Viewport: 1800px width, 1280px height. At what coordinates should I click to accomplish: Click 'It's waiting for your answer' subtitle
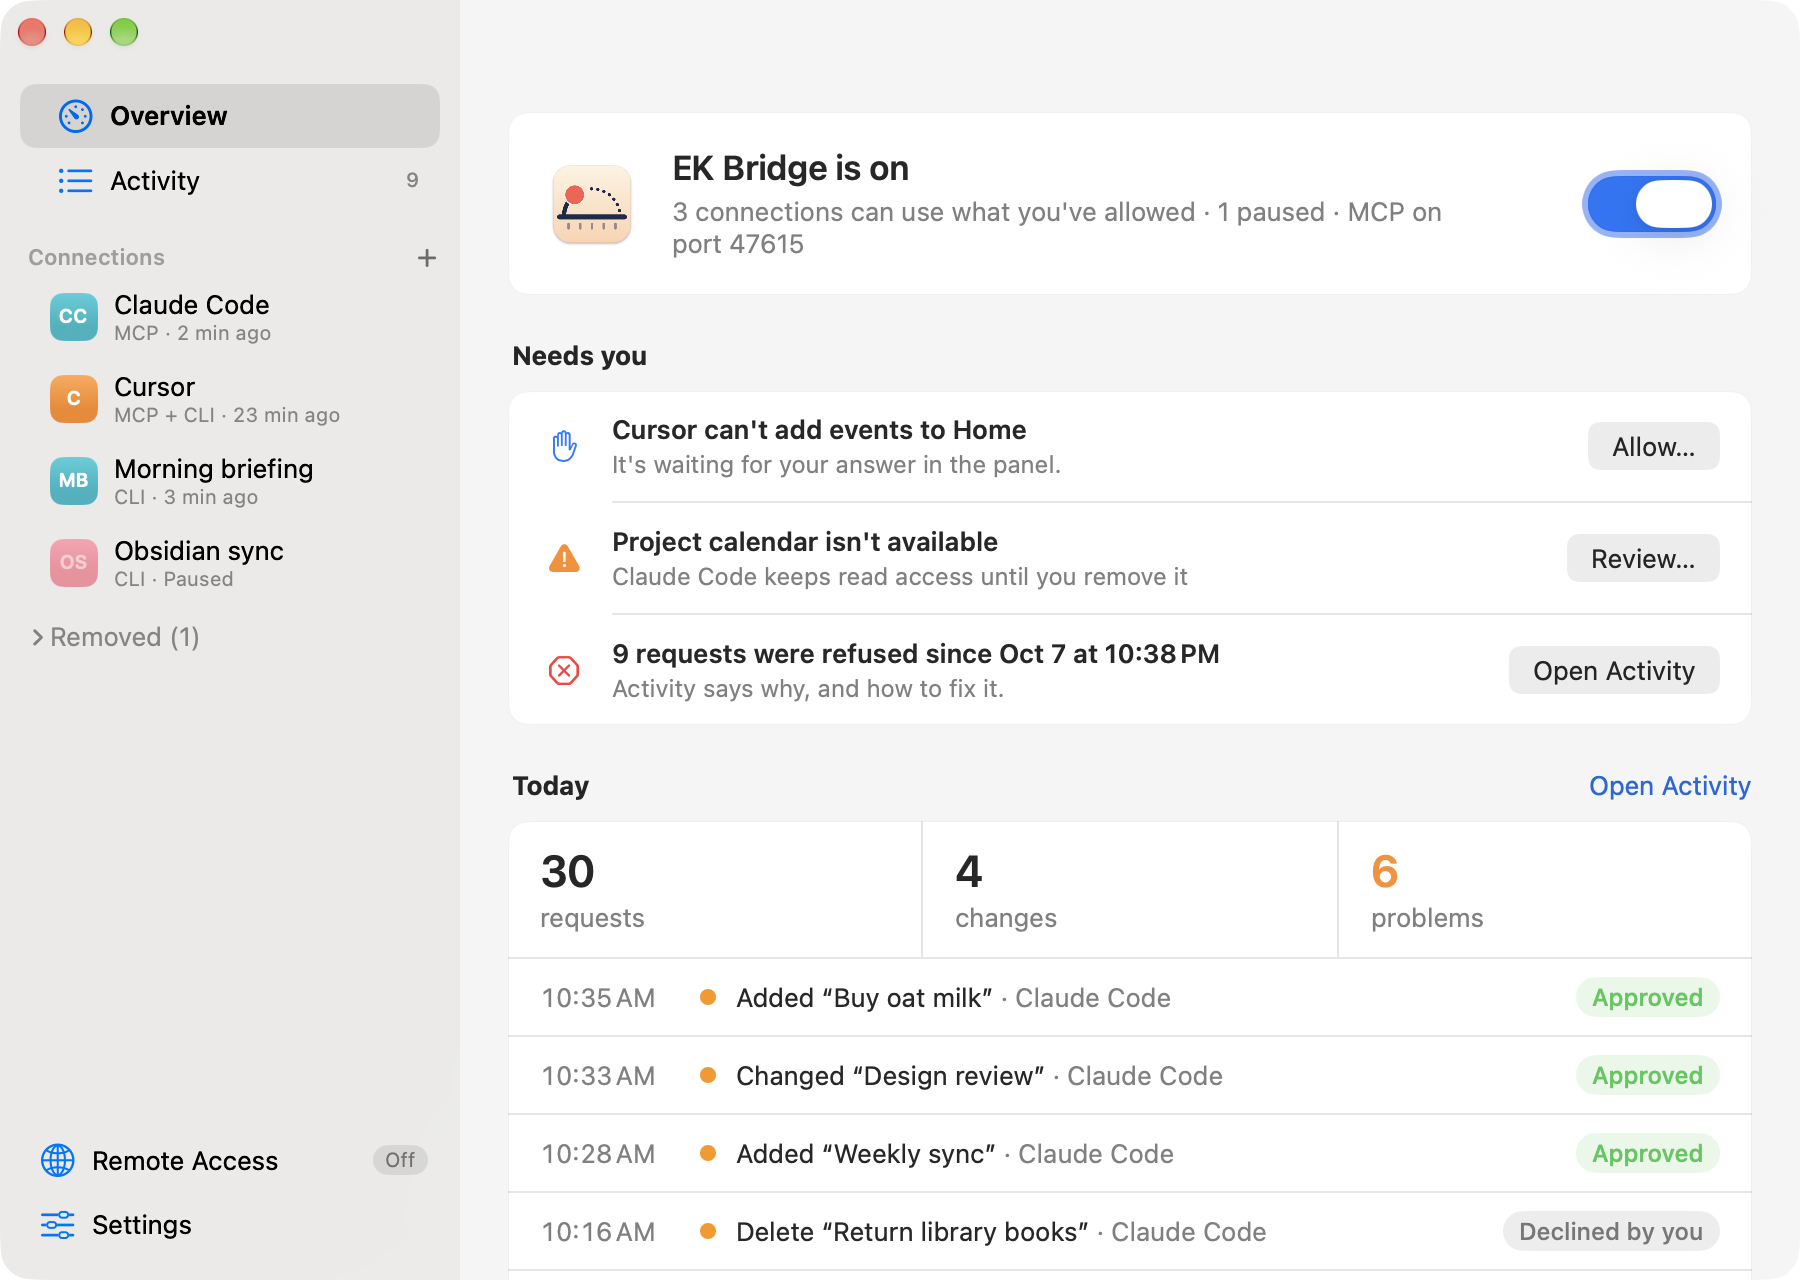(x=836, y=465)
